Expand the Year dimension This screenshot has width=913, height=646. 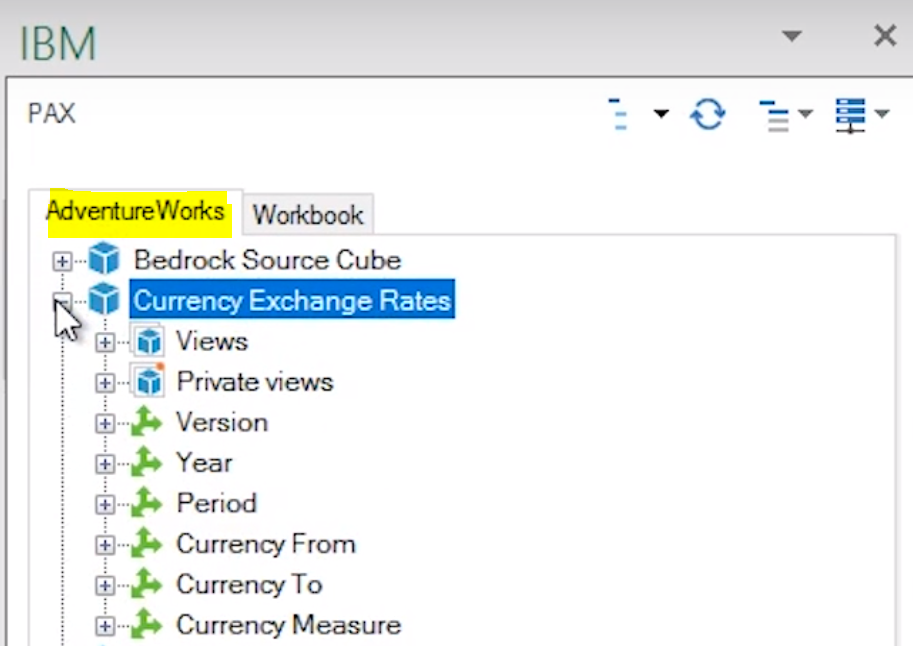(x=105, y=464)
